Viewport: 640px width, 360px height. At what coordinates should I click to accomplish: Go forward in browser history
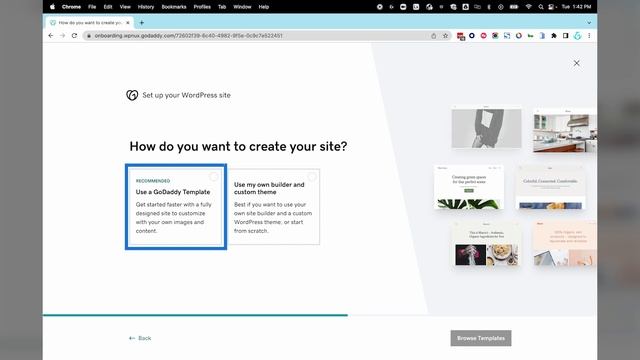point(62,36)
